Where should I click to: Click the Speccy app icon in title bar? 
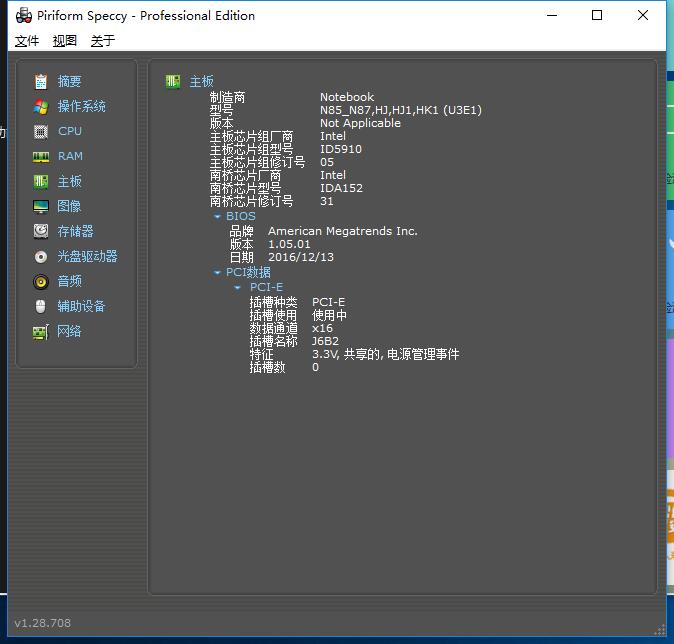click(24, 15)
